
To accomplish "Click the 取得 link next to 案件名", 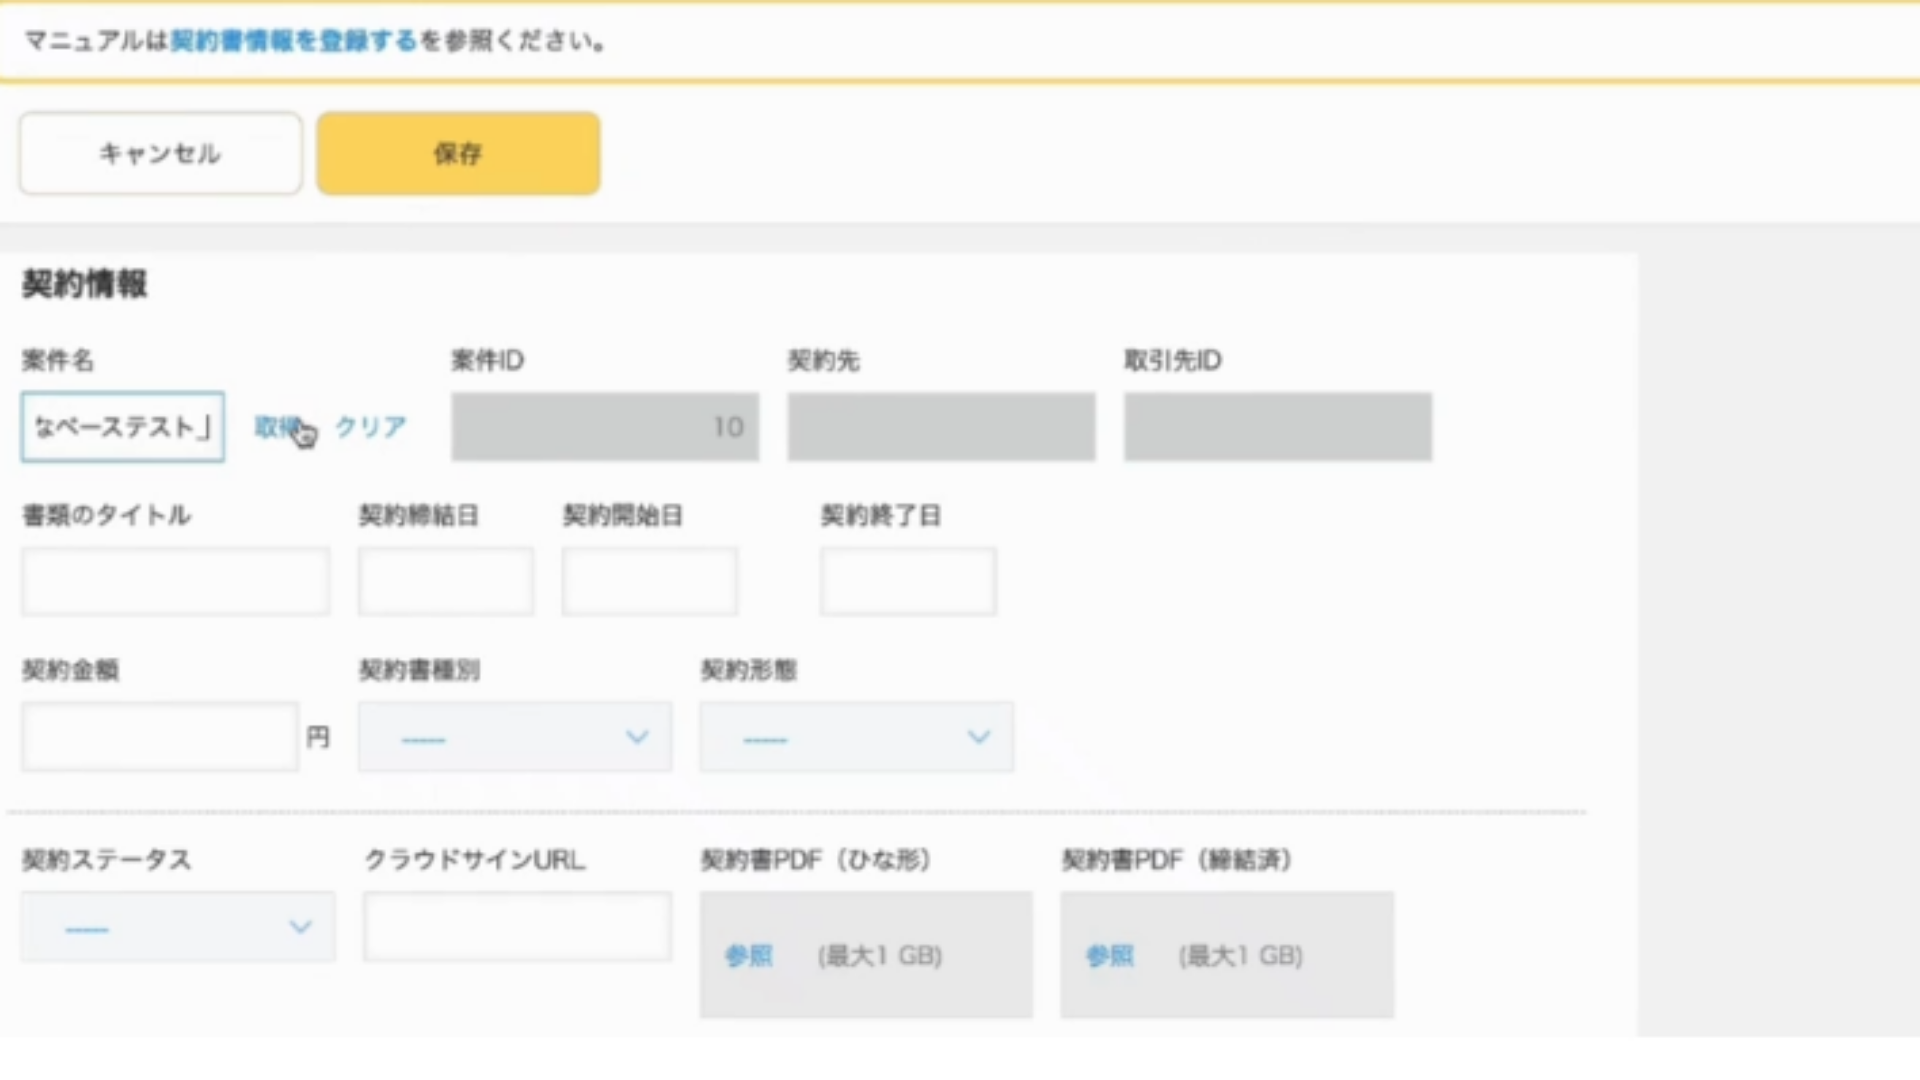I will (x=275, y=427).
